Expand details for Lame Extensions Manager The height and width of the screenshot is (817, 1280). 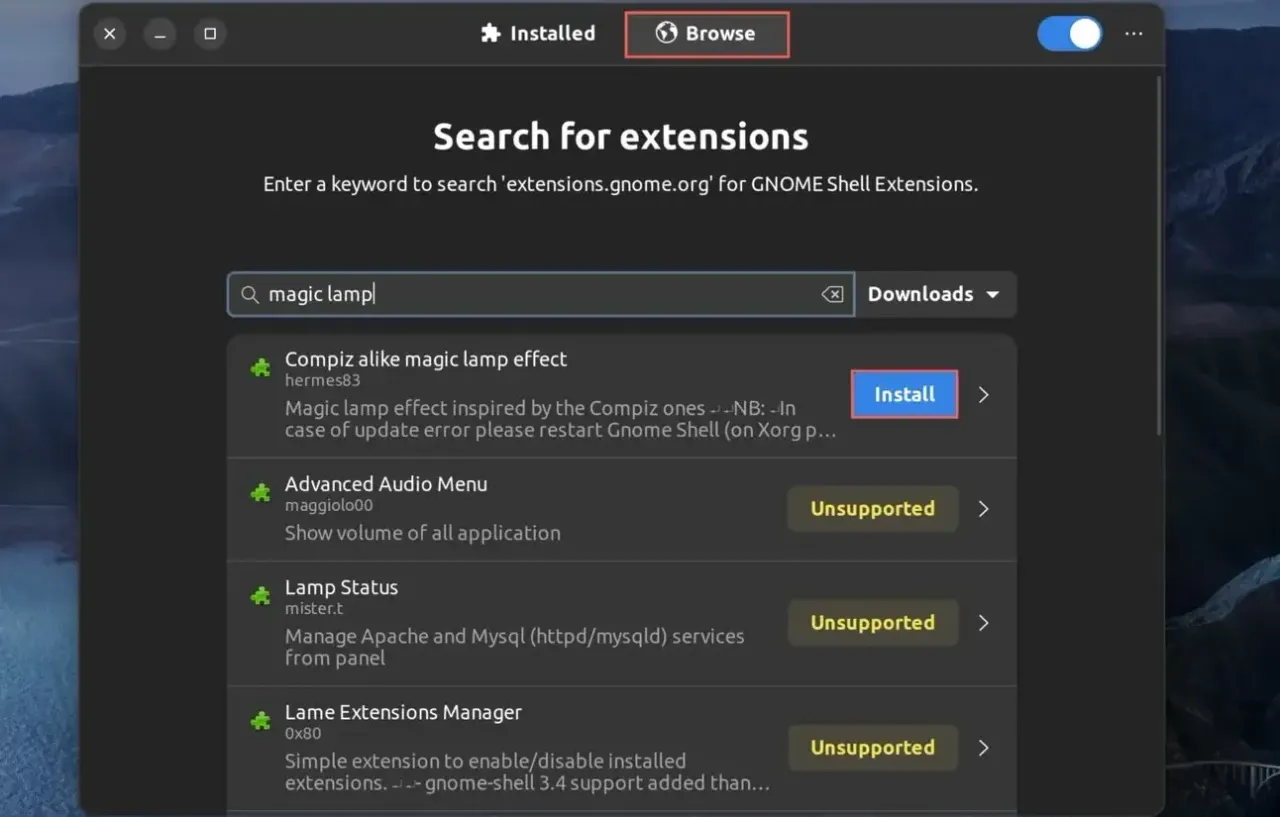pos(982,747)
